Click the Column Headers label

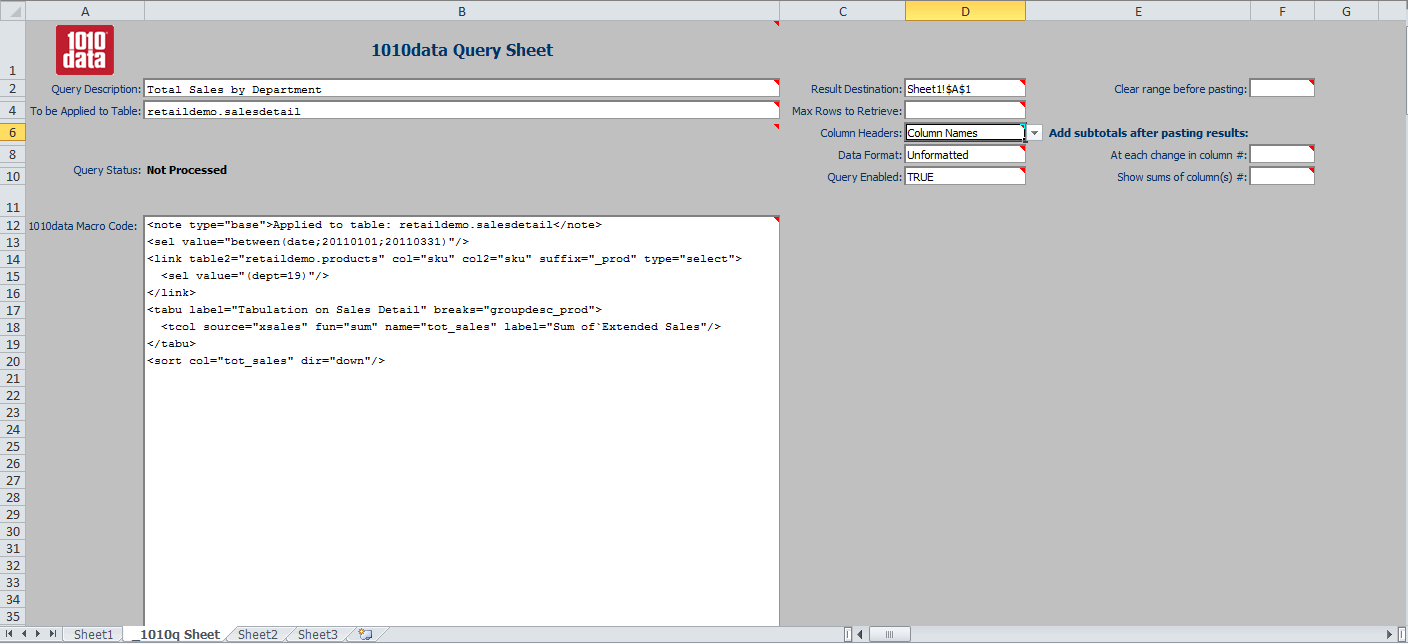click(x=861, y=133)
